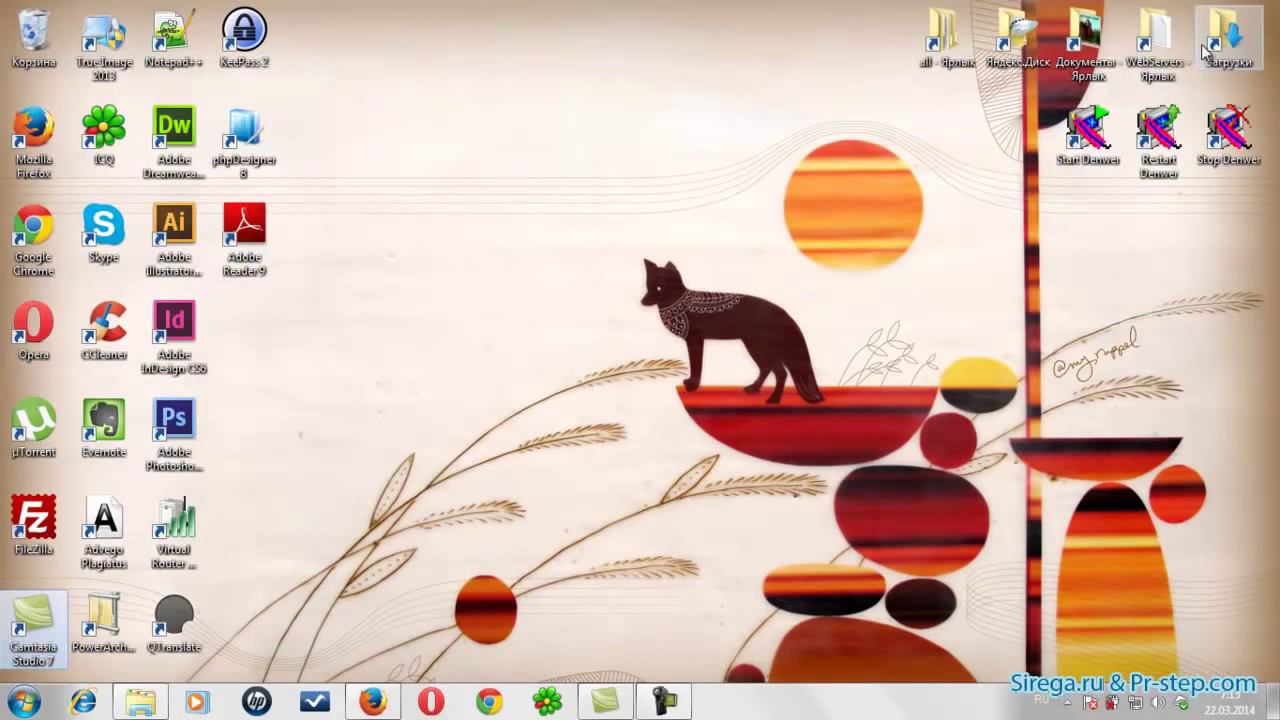This screenshot has width=1280, height=720.
Task: Switch to Firefox in the taskbar
Action: coord(373,702)
